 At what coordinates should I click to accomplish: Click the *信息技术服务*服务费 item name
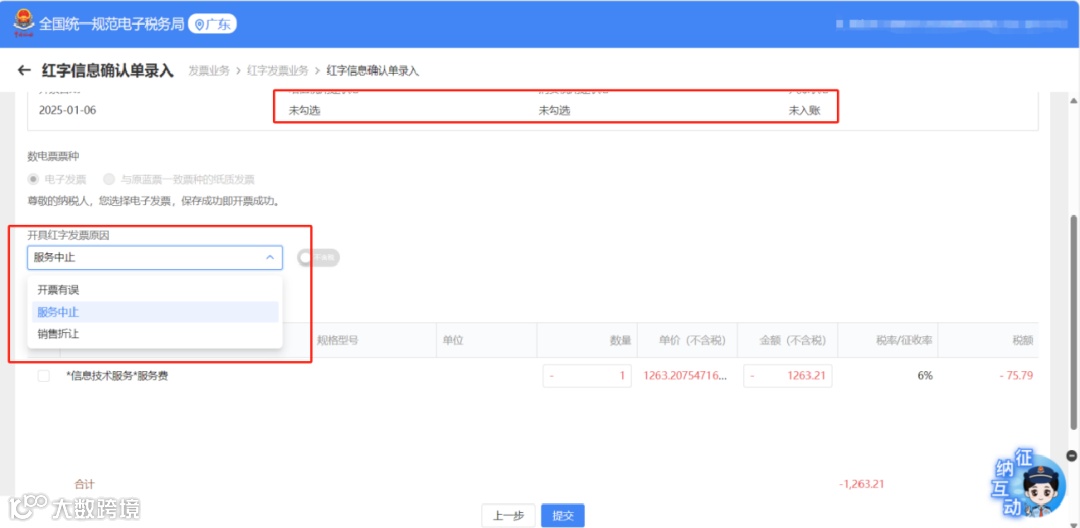pyautogui.click(x=116, y=376)
